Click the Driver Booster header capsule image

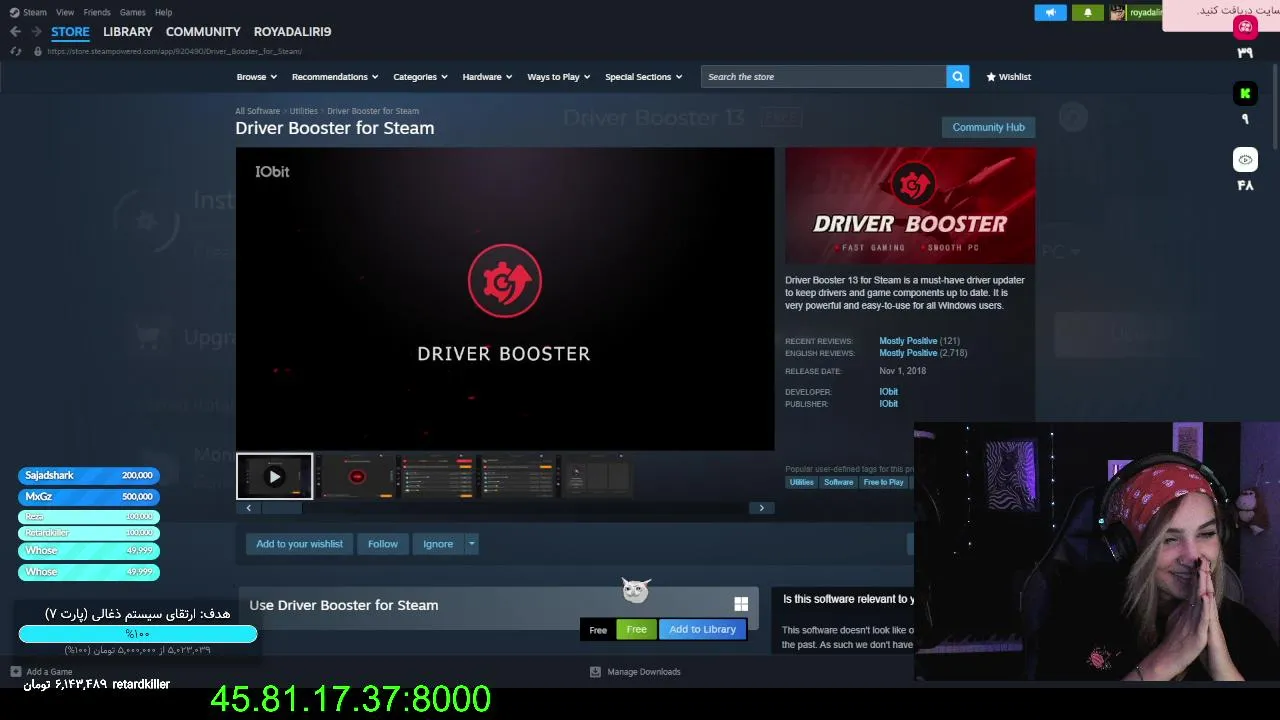coord(910,205)
